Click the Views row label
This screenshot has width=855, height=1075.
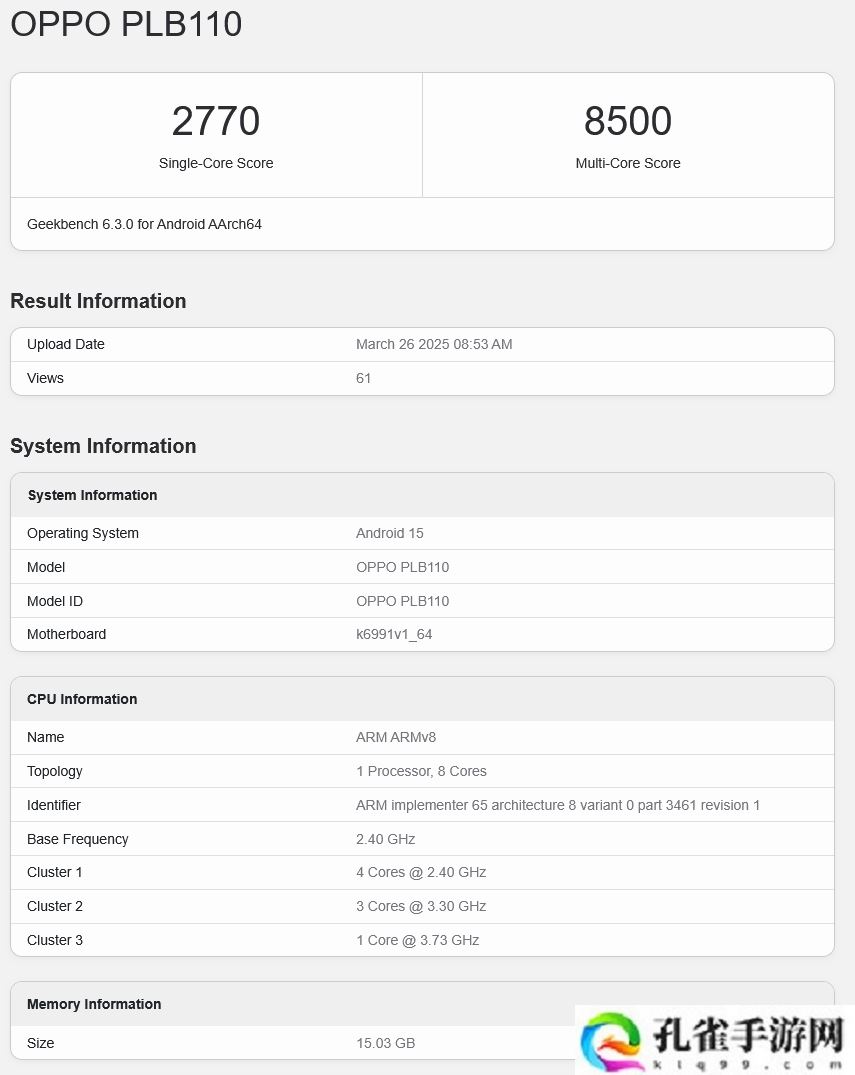(45, 378)
